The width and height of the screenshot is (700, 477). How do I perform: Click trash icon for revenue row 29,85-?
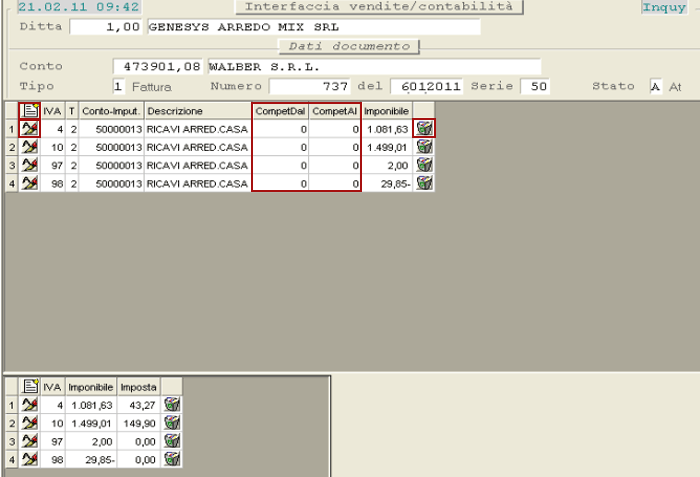coord(425,183)
